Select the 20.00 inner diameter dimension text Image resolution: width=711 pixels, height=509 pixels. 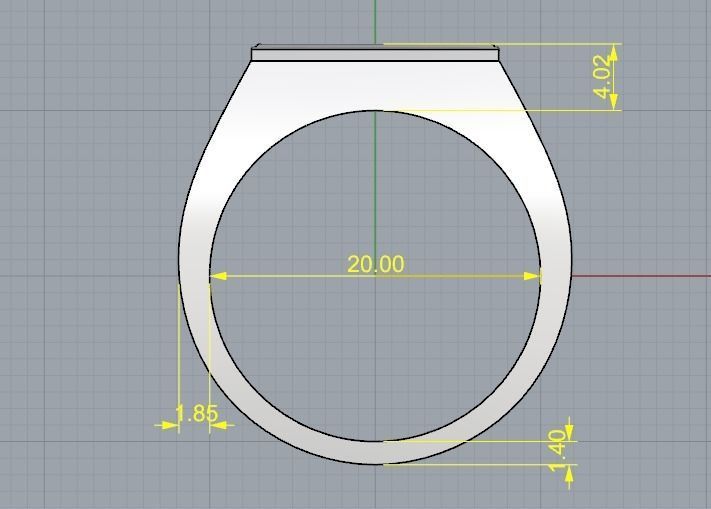tap(375, 264)
